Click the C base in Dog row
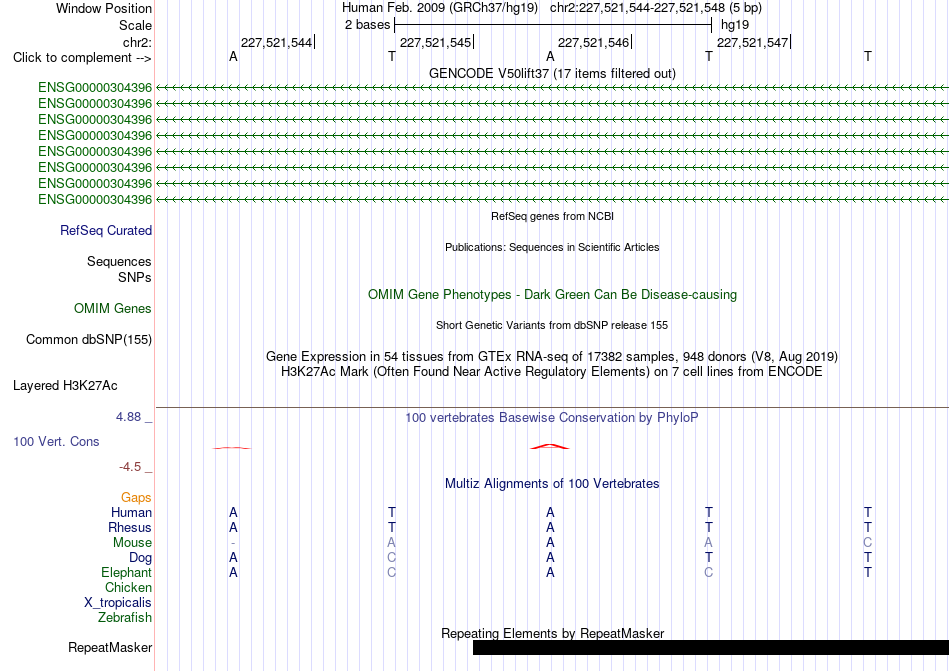Image resolution: width=950 pixels, height=671 pixels. coord(391,558)
